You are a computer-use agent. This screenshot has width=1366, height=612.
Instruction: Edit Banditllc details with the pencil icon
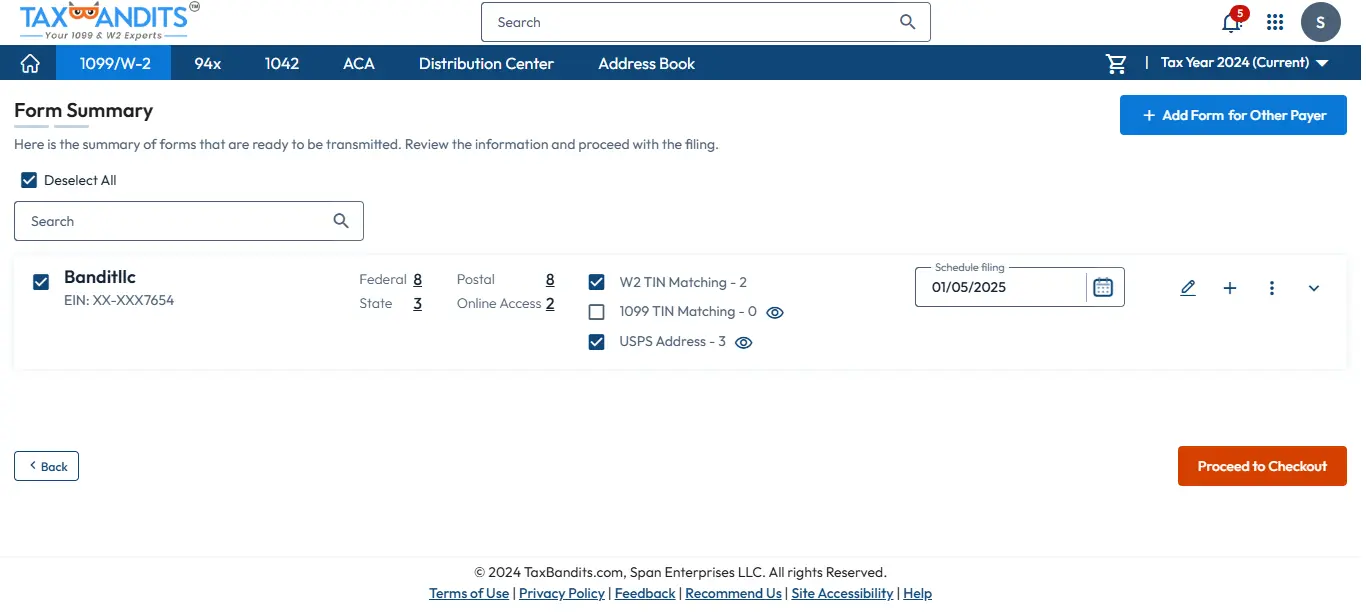point(1188,287)
